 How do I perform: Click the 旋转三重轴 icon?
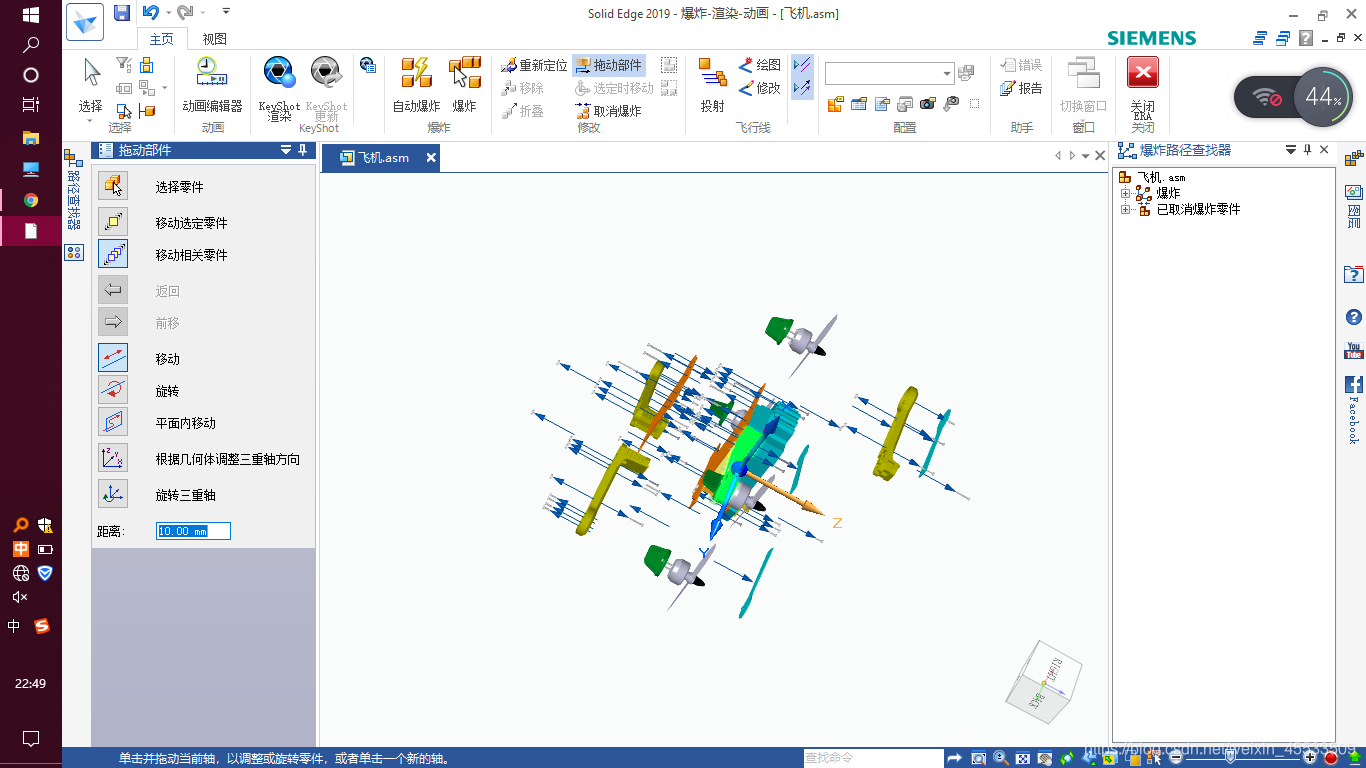[x=113, y=494]
